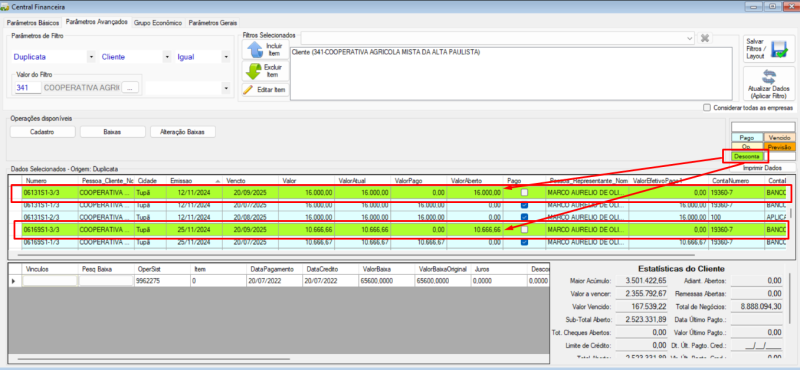
Task: Click the filter value code field 341
Action: [x=28, y=88]
